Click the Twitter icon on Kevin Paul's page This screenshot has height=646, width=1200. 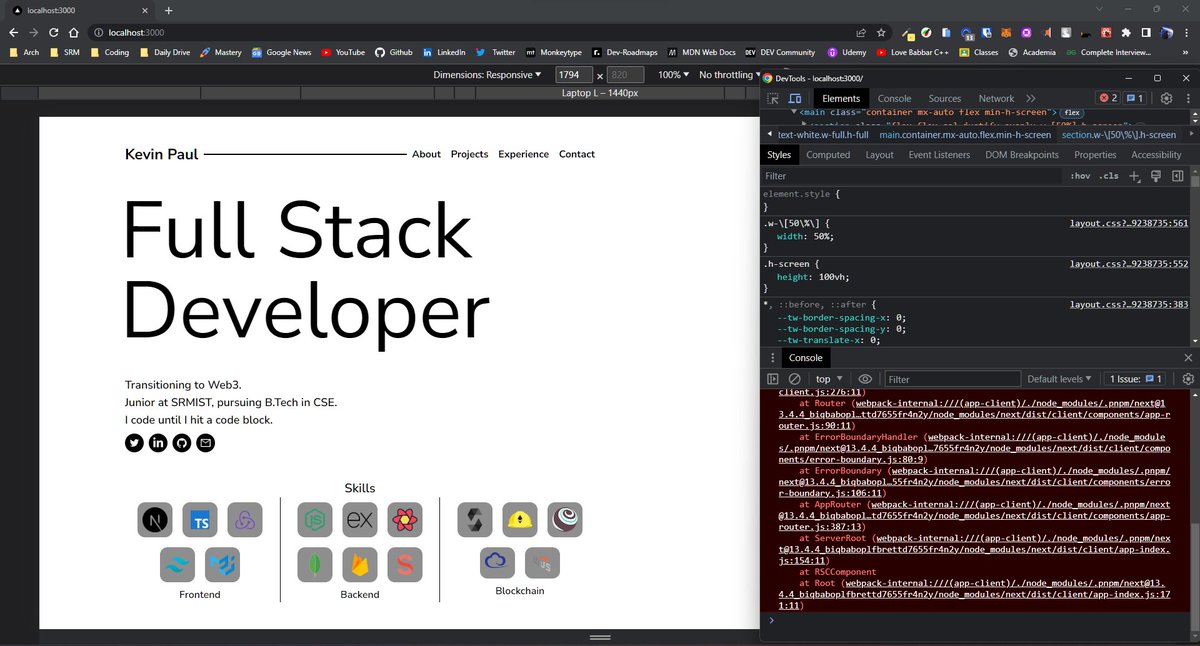(134, 442)
